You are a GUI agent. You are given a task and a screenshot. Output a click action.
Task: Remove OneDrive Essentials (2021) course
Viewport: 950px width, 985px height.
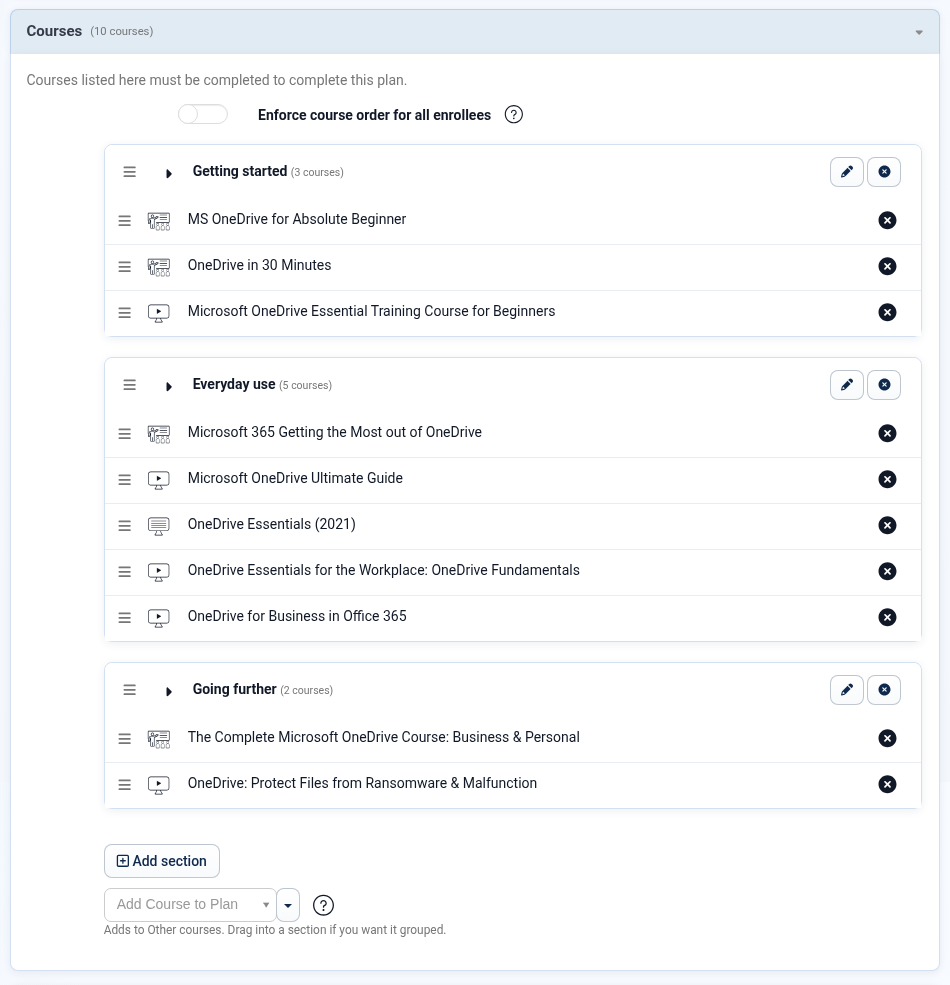[x=887, y=525]
